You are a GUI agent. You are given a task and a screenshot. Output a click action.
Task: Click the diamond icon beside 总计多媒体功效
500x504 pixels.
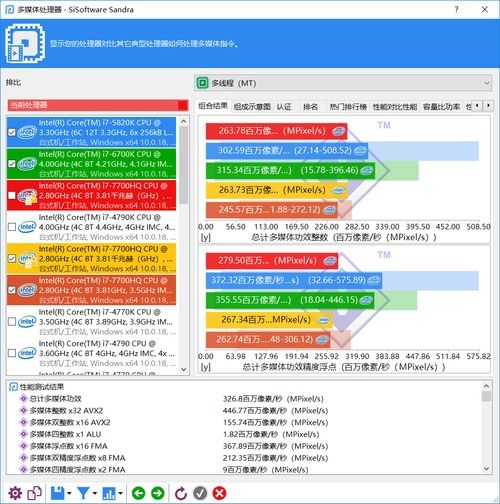[23, 398]
